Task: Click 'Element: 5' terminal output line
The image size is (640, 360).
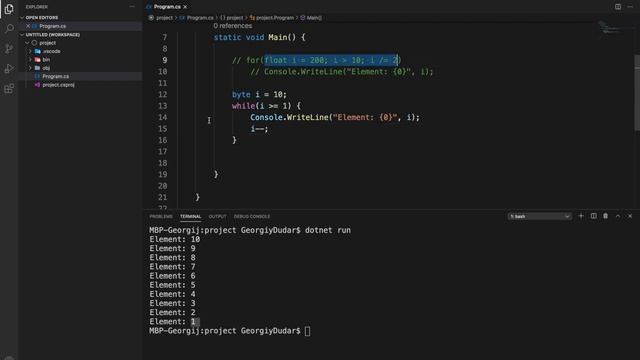Action: [172, 285]
